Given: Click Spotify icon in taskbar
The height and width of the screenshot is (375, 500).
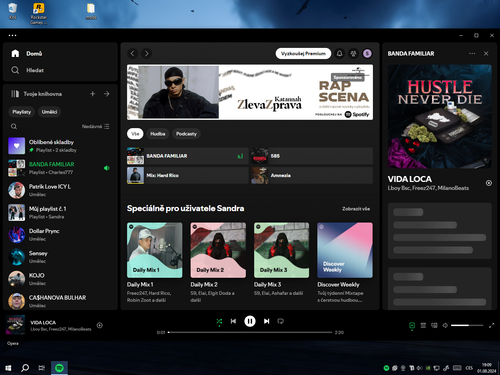Looking at the screenshot, I should 59,368.
